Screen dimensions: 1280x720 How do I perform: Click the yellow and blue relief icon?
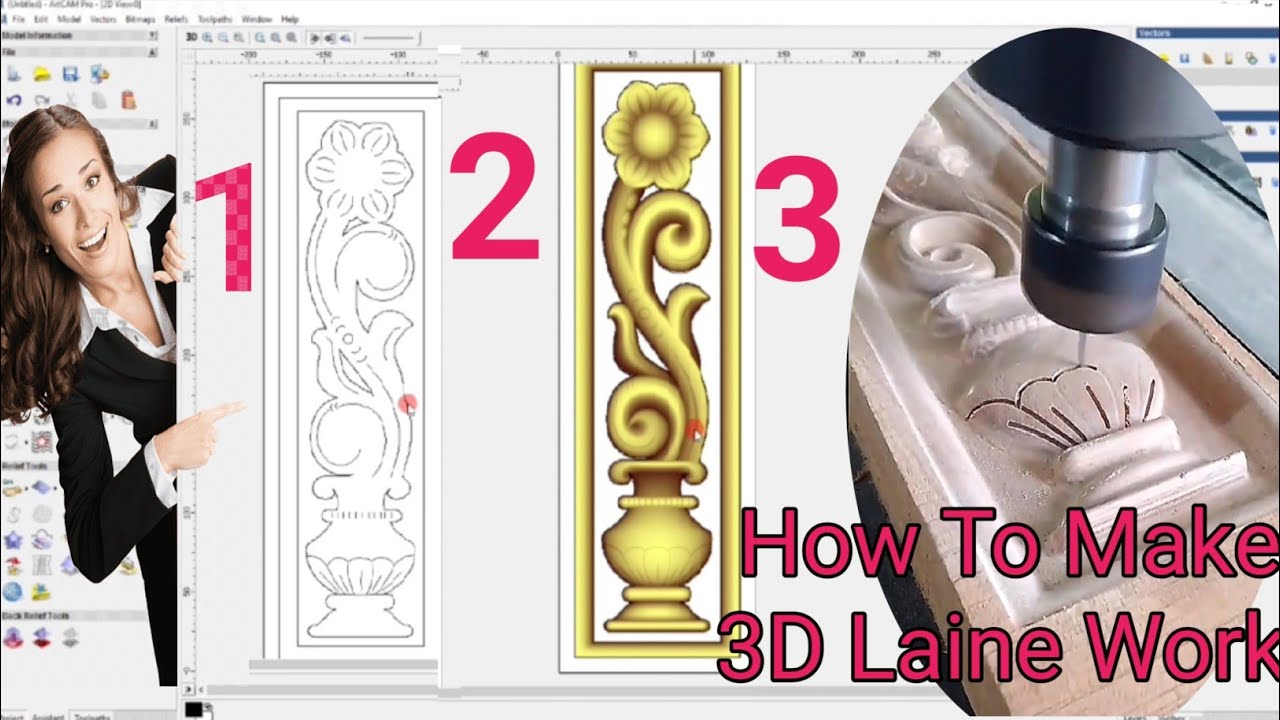[x=42, y=592]
